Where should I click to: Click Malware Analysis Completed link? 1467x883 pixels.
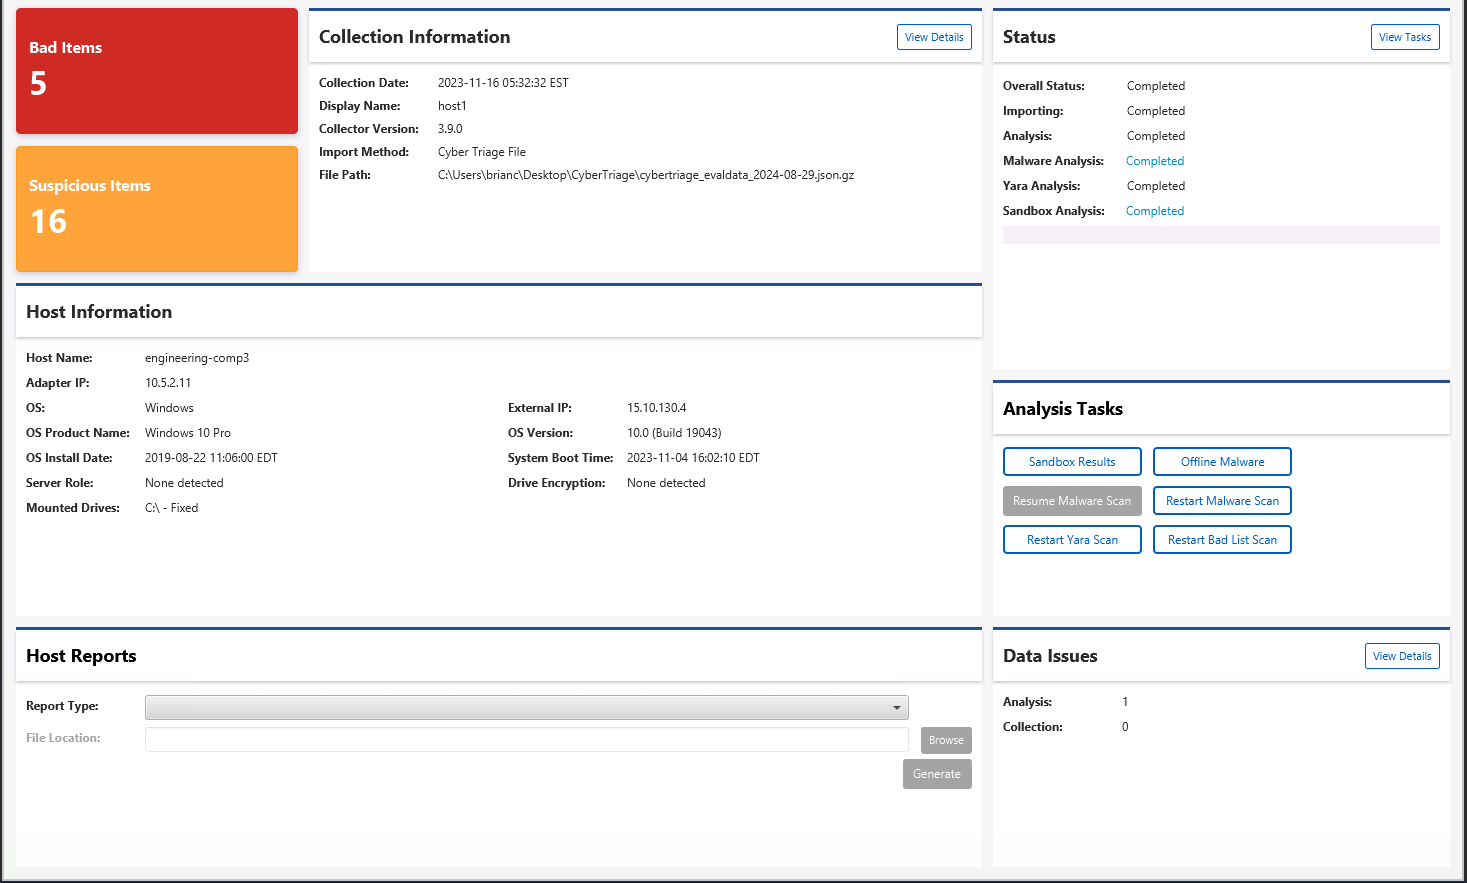1155,161
